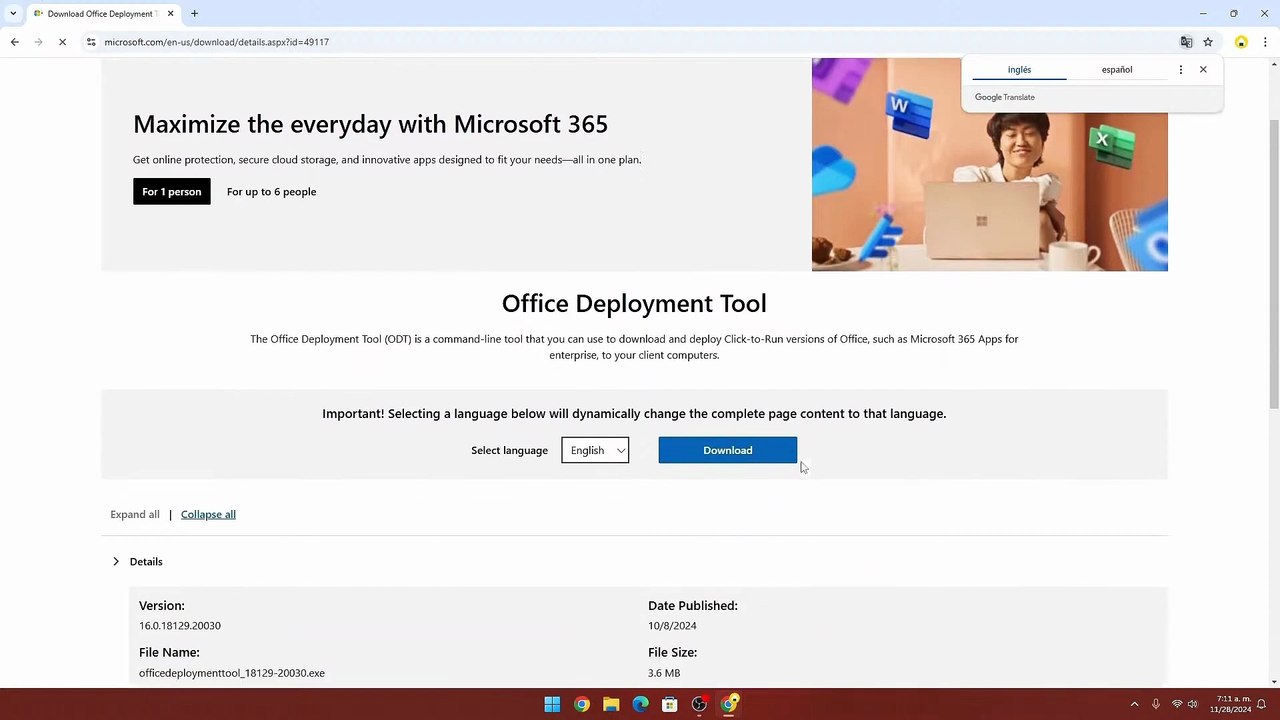Open the tab search dropdown arrow
1280x720 pixels.
point(12,14)
